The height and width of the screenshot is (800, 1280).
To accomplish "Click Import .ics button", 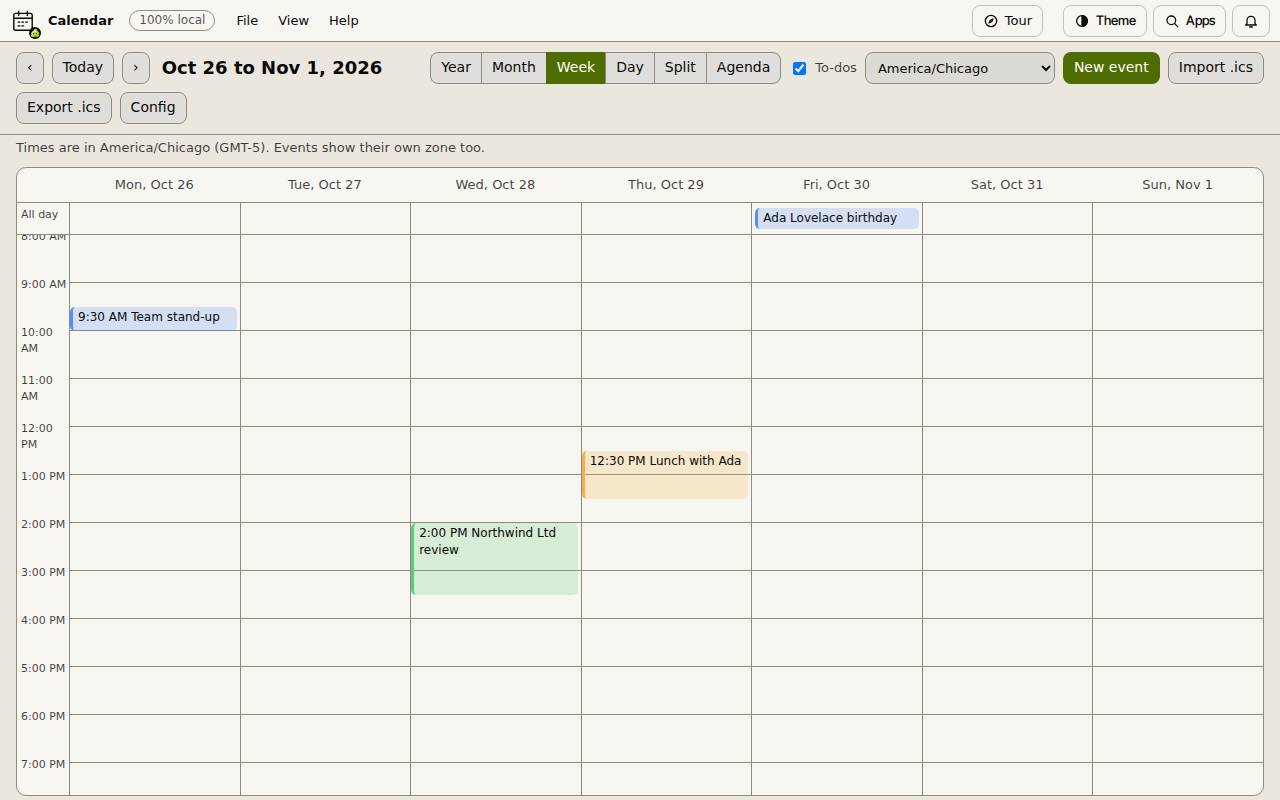I will (x=1216, y=68).
